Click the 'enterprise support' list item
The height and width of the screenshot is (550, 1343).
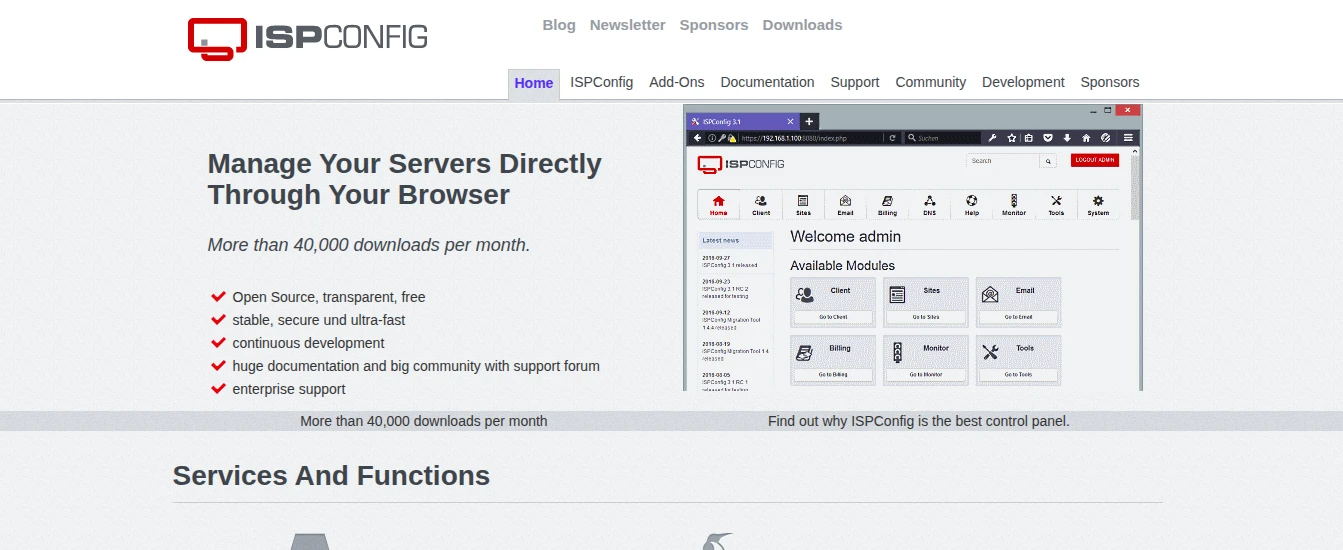pos(289,389)
